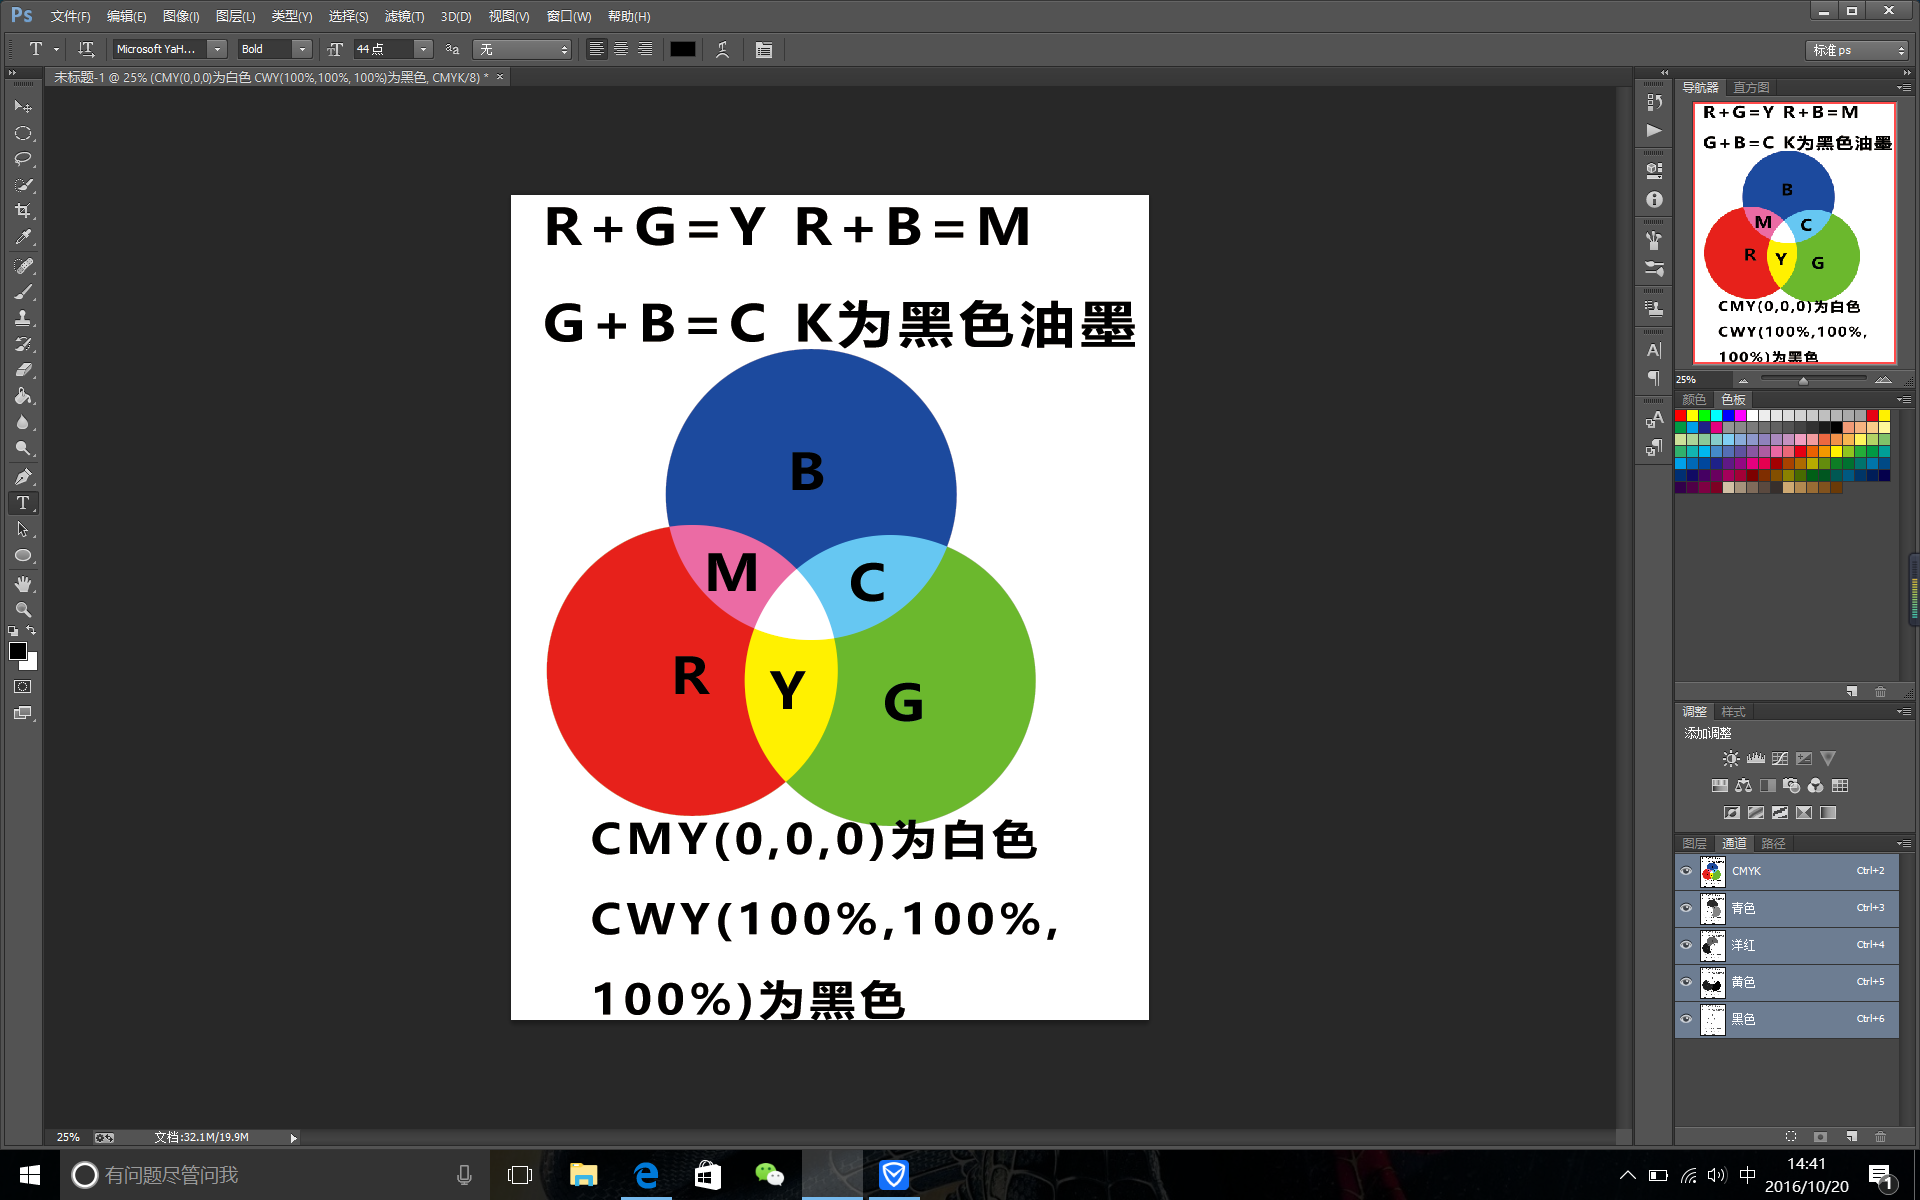This screenshot has height=1200, width=1920.
Task: Open the anti-aliasing method dropdown
Action: point(564,48)
